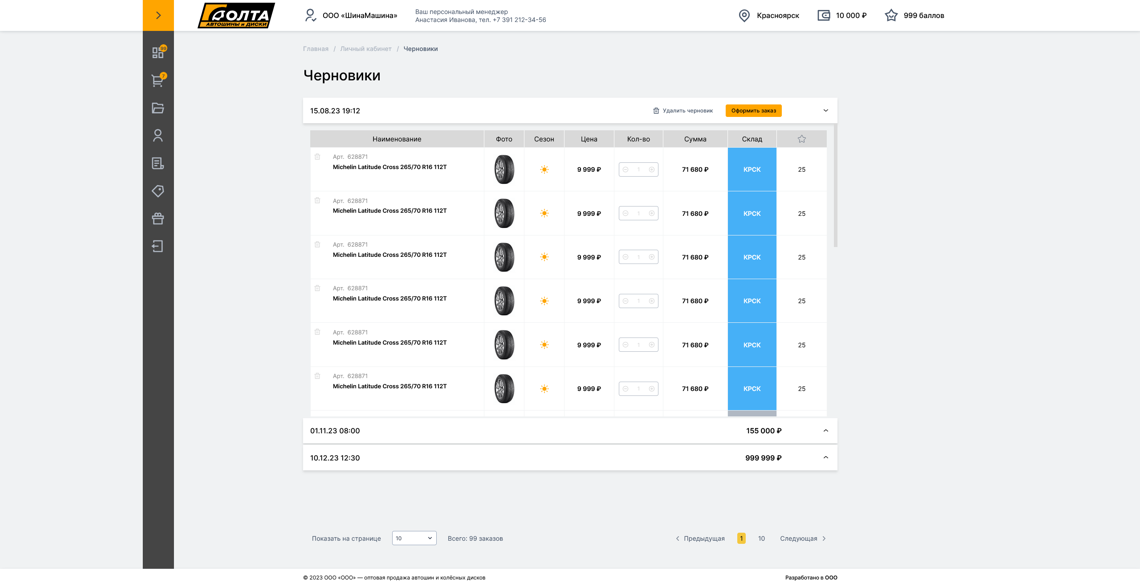This screenshot has width=1140, height=586.
Task: Click the Разработано в ООО footer link
Action: (811, 578)
